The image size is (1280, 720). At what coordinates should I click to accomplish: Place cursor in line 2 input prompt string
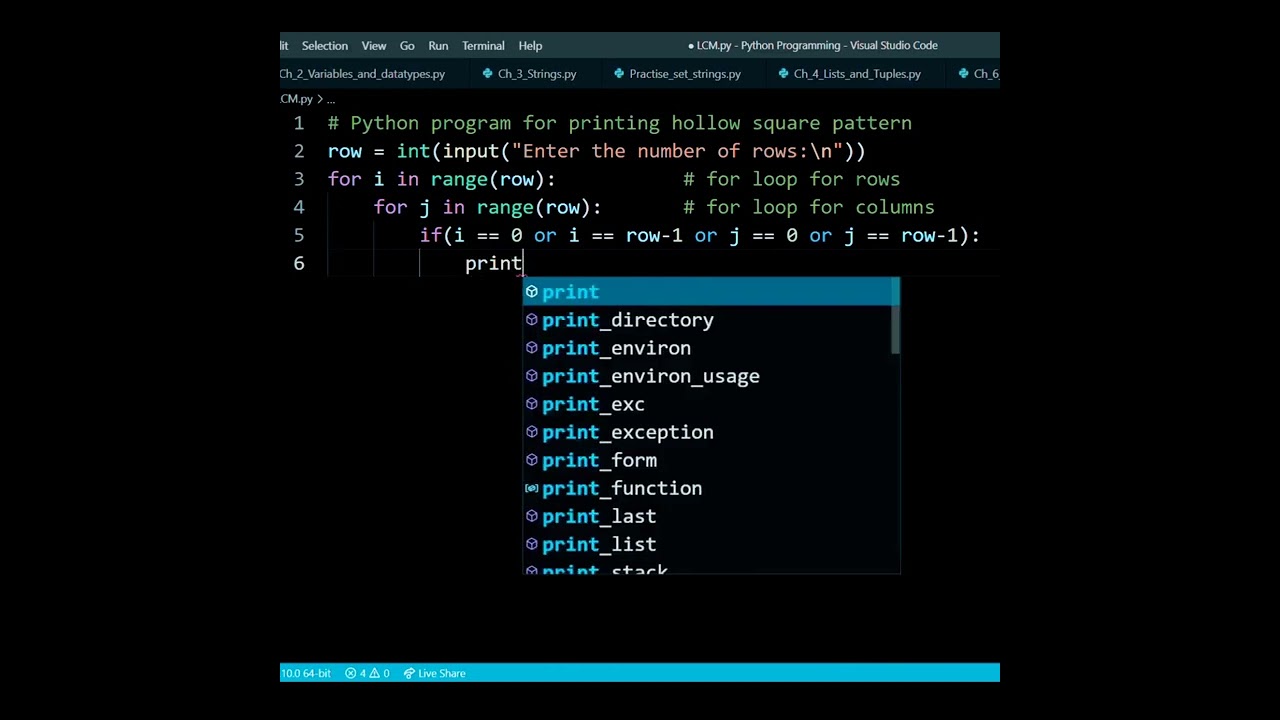[x=677, y=151]
